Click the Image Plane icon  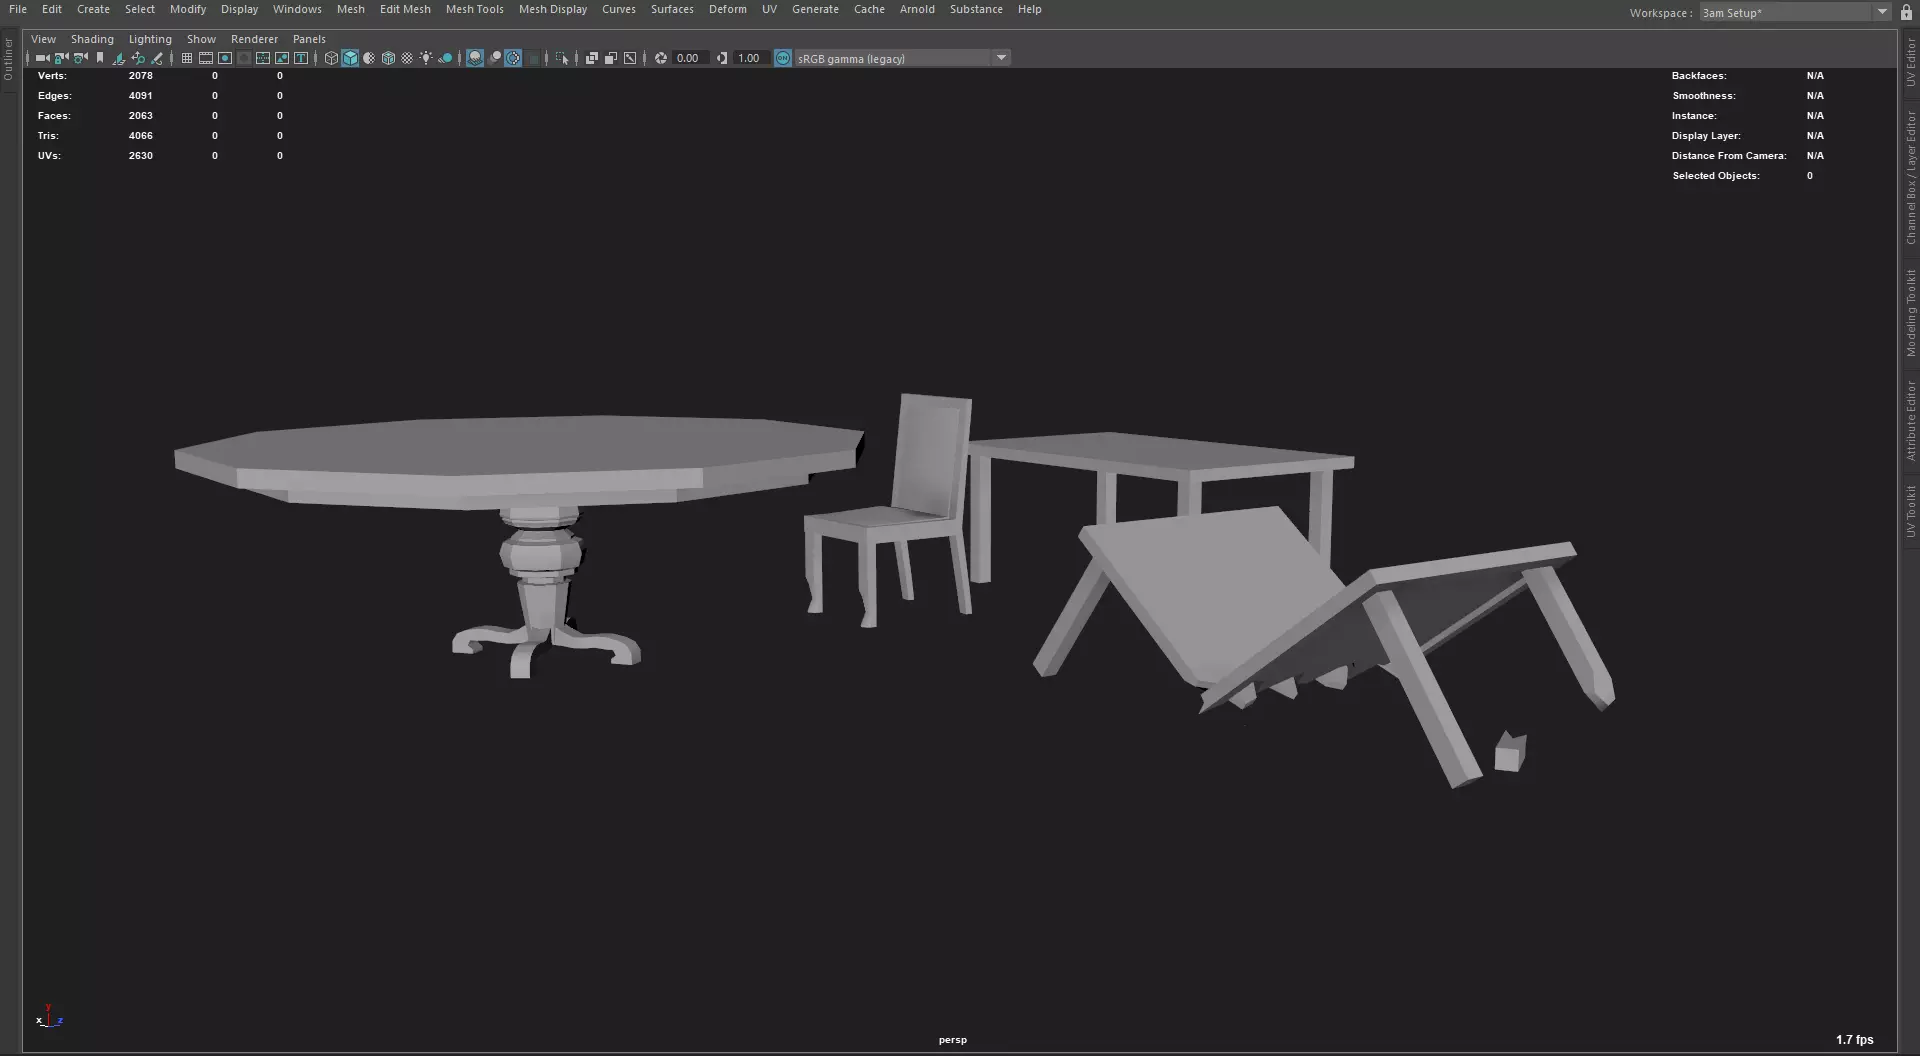(119, 58)
